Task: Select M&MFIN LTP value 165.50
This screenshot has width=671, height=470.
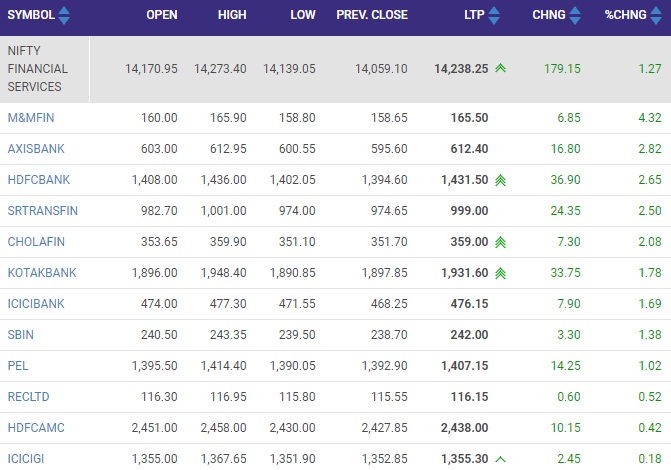Action: [469, 118]
